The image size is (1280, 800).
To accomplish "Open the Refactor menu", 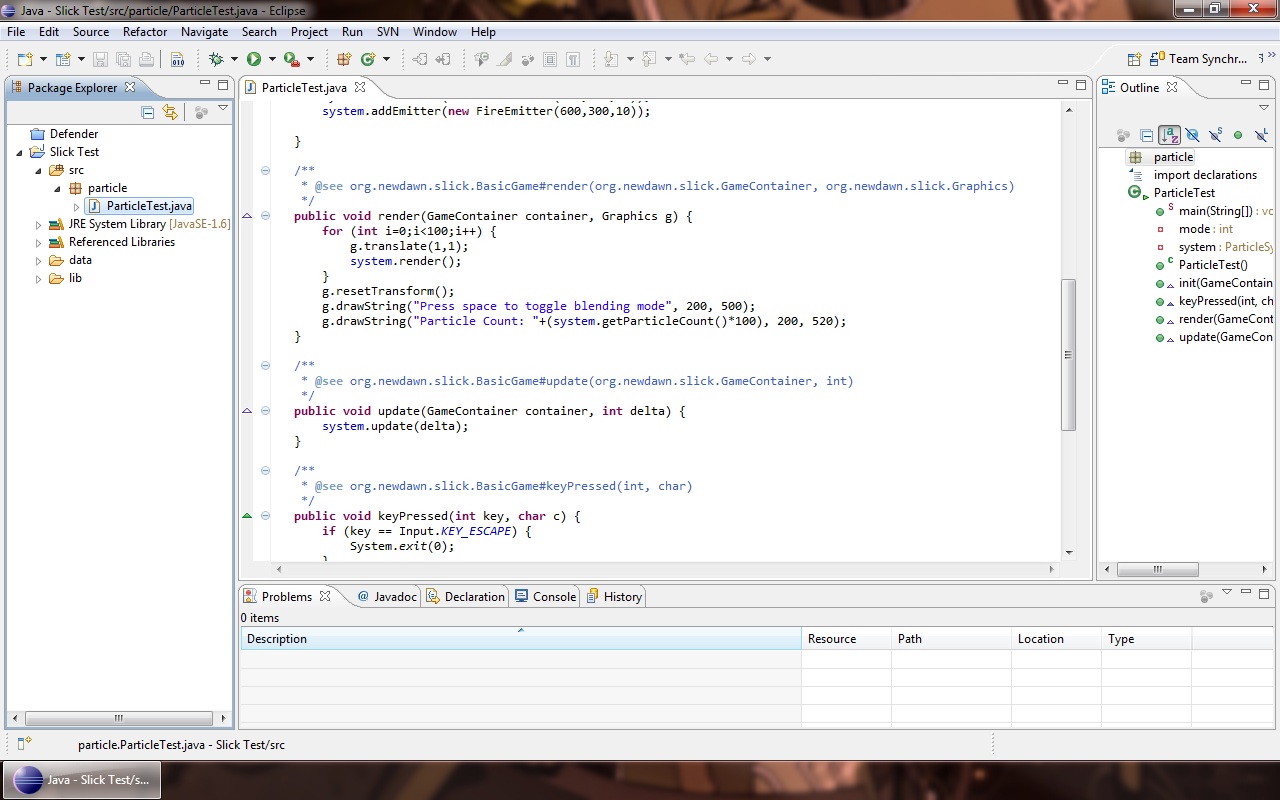I will pyautogui.click(x=145, y=32).
